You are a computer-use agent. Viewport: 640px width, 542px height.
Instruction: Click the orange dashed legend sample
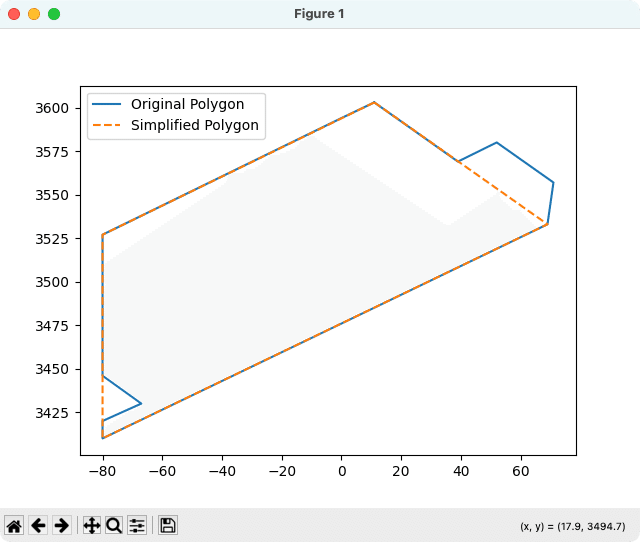(x=107, y=125)
